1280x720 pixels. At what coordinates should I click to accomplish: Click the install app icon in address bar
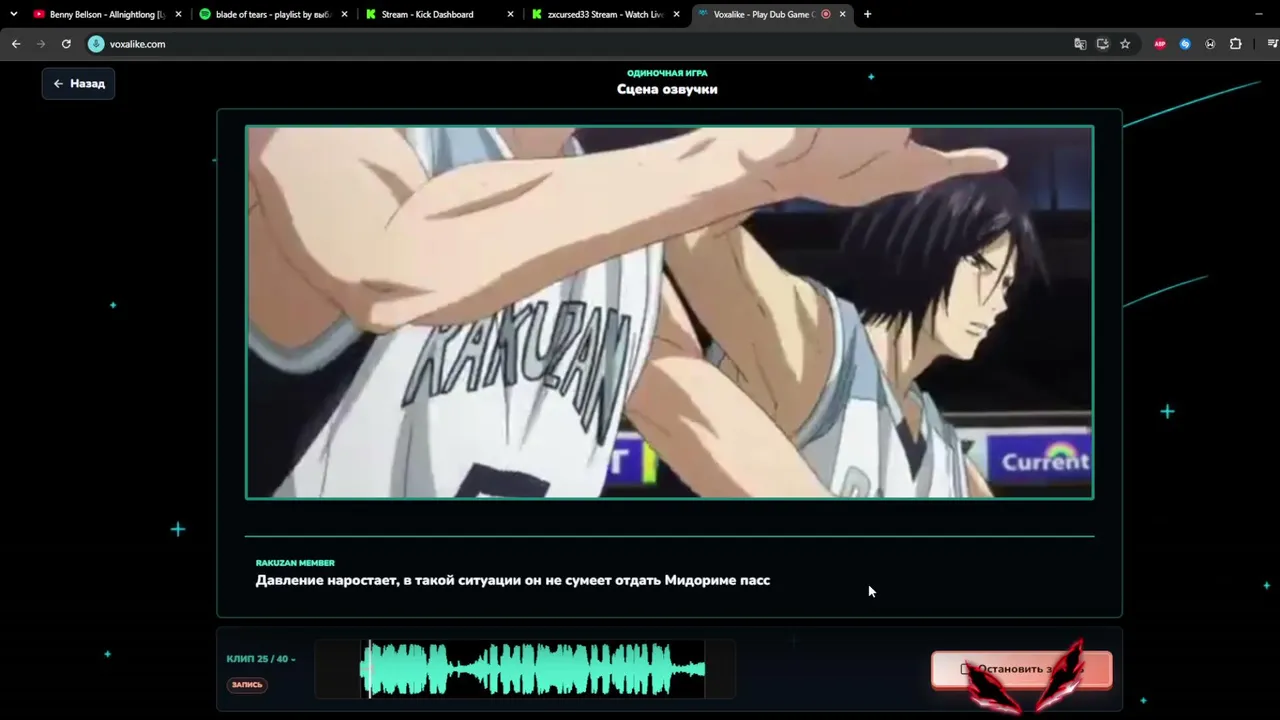tap(1103, 44)
